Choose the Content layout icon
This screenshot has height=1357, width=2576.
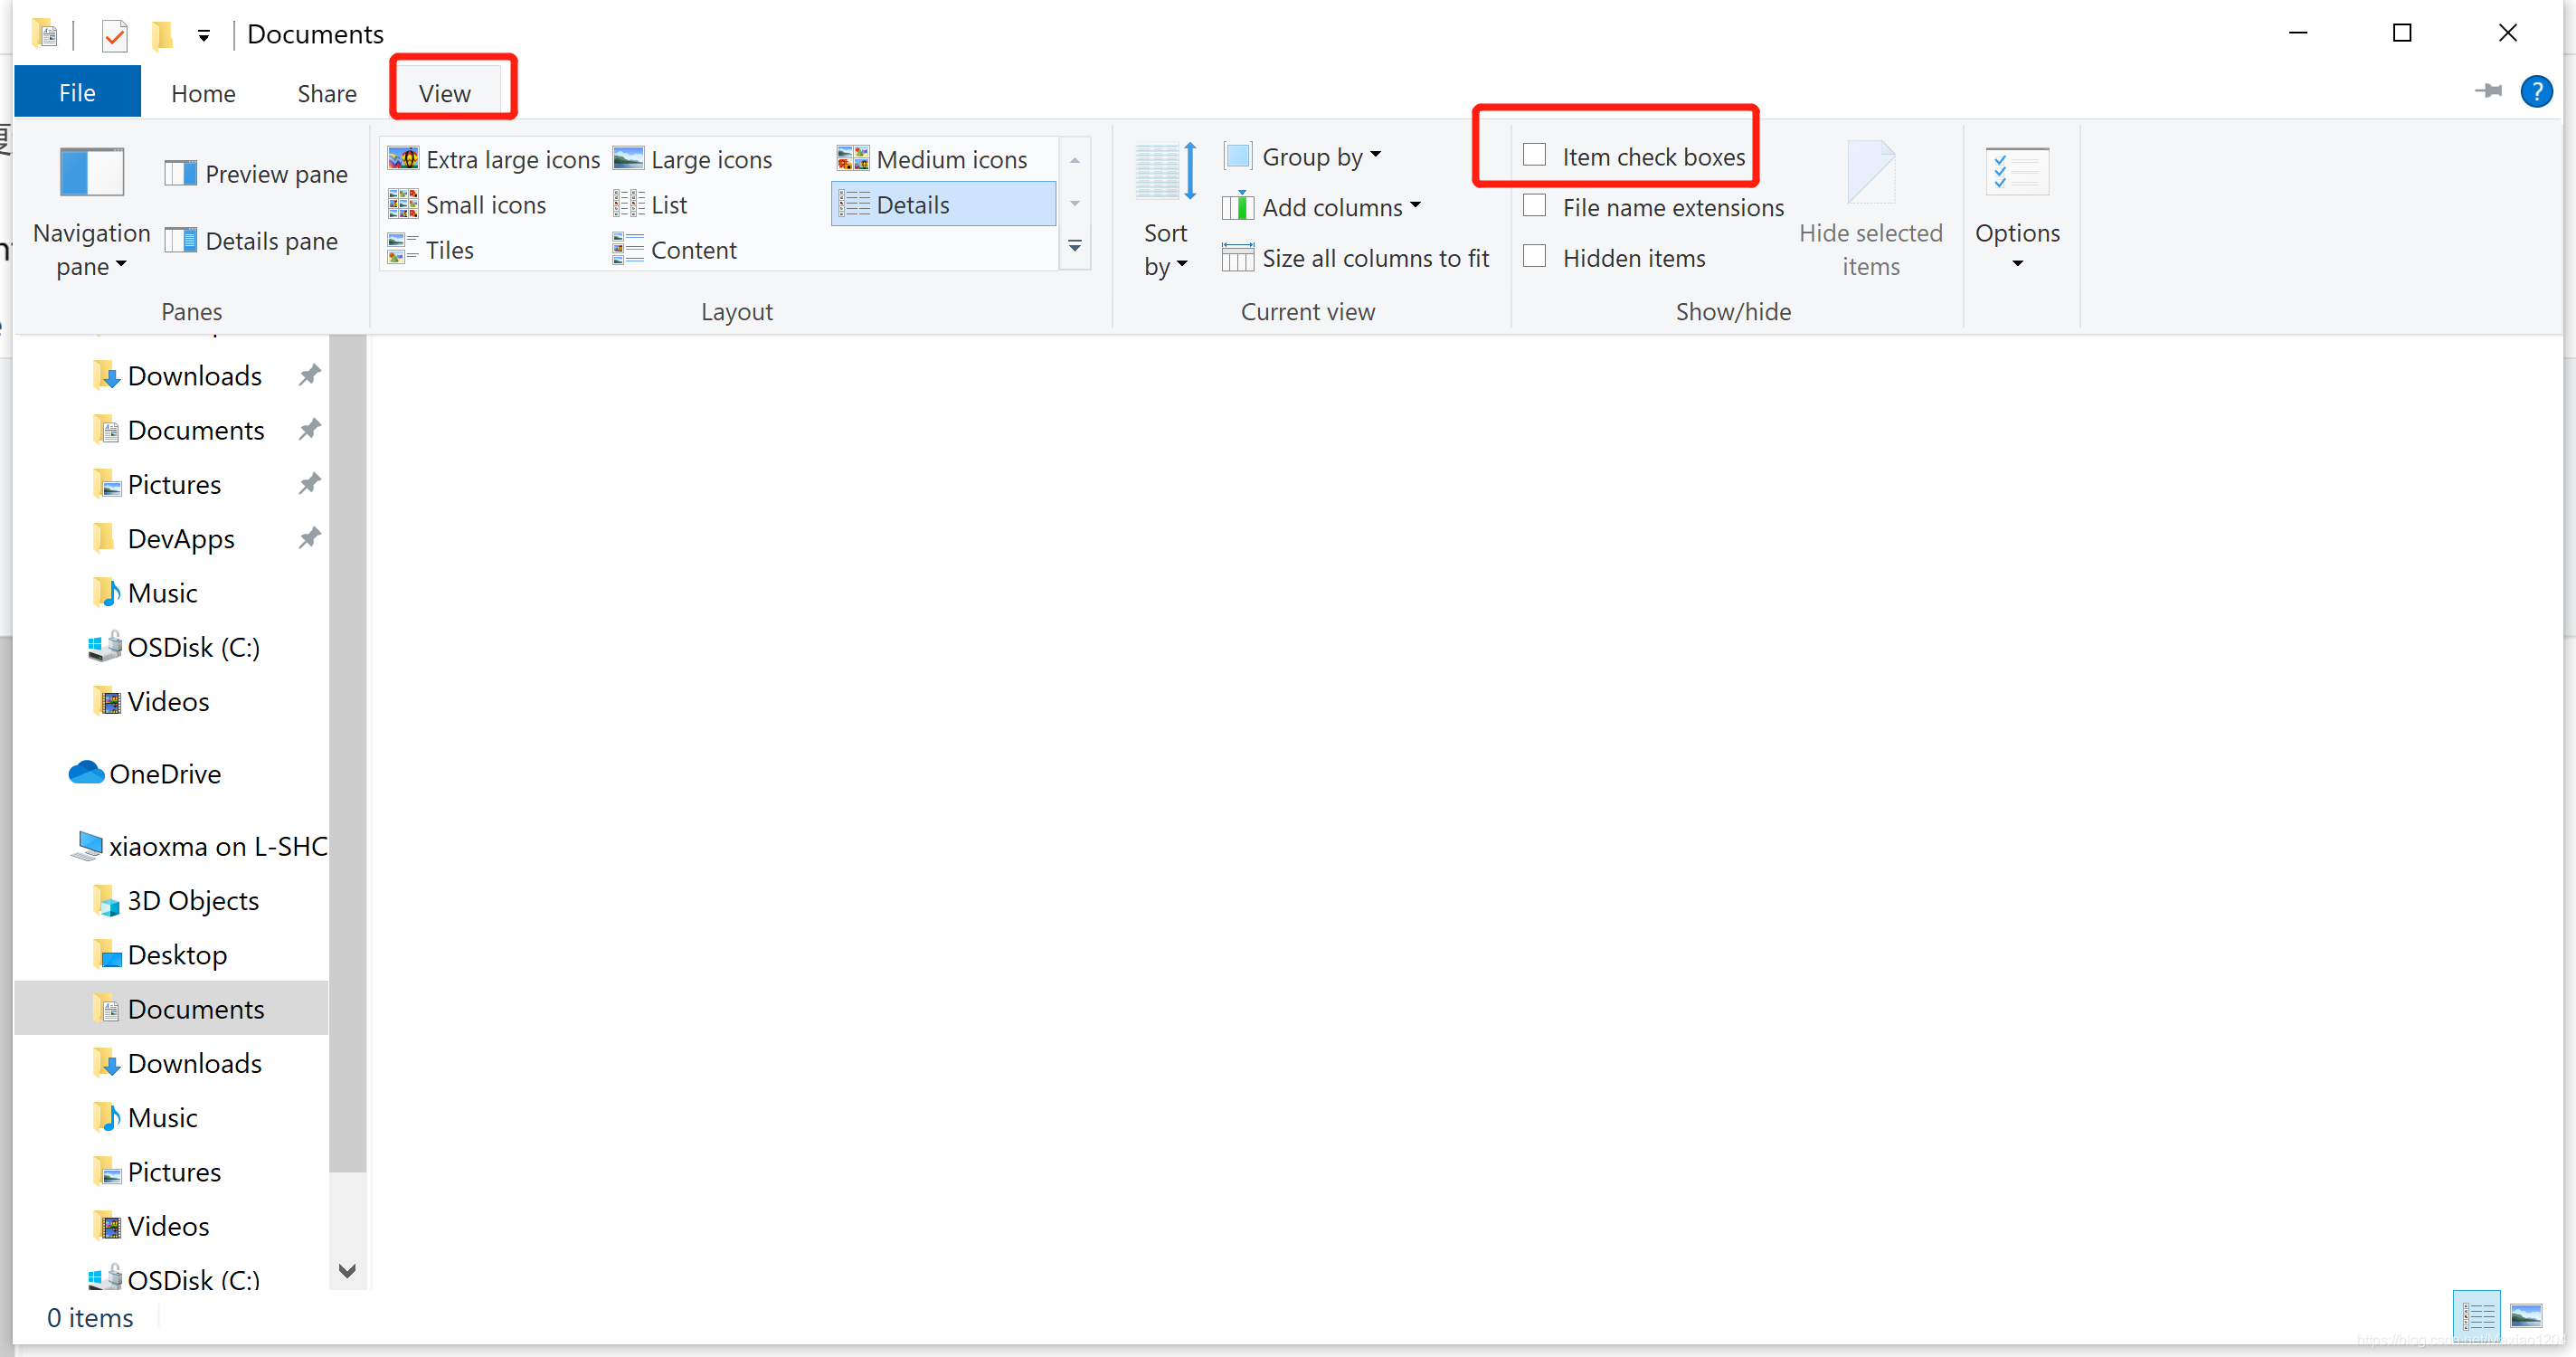pyautogui.click(x=628, y=249)
